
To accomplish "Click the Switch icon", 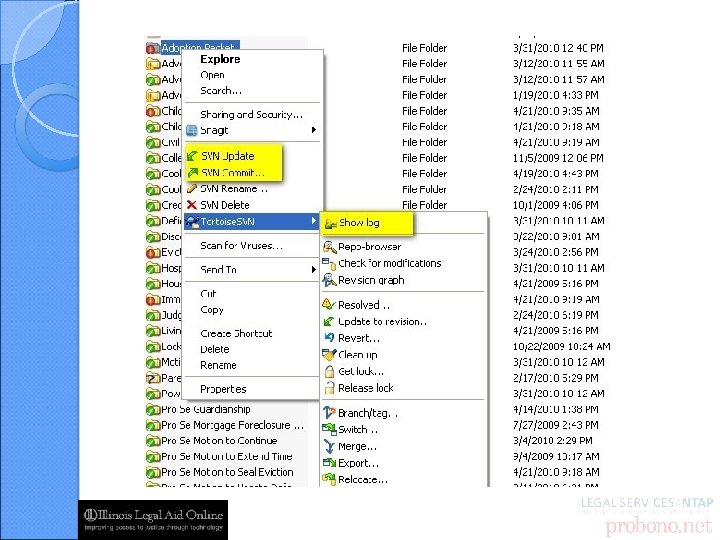I will coord(329,429).
